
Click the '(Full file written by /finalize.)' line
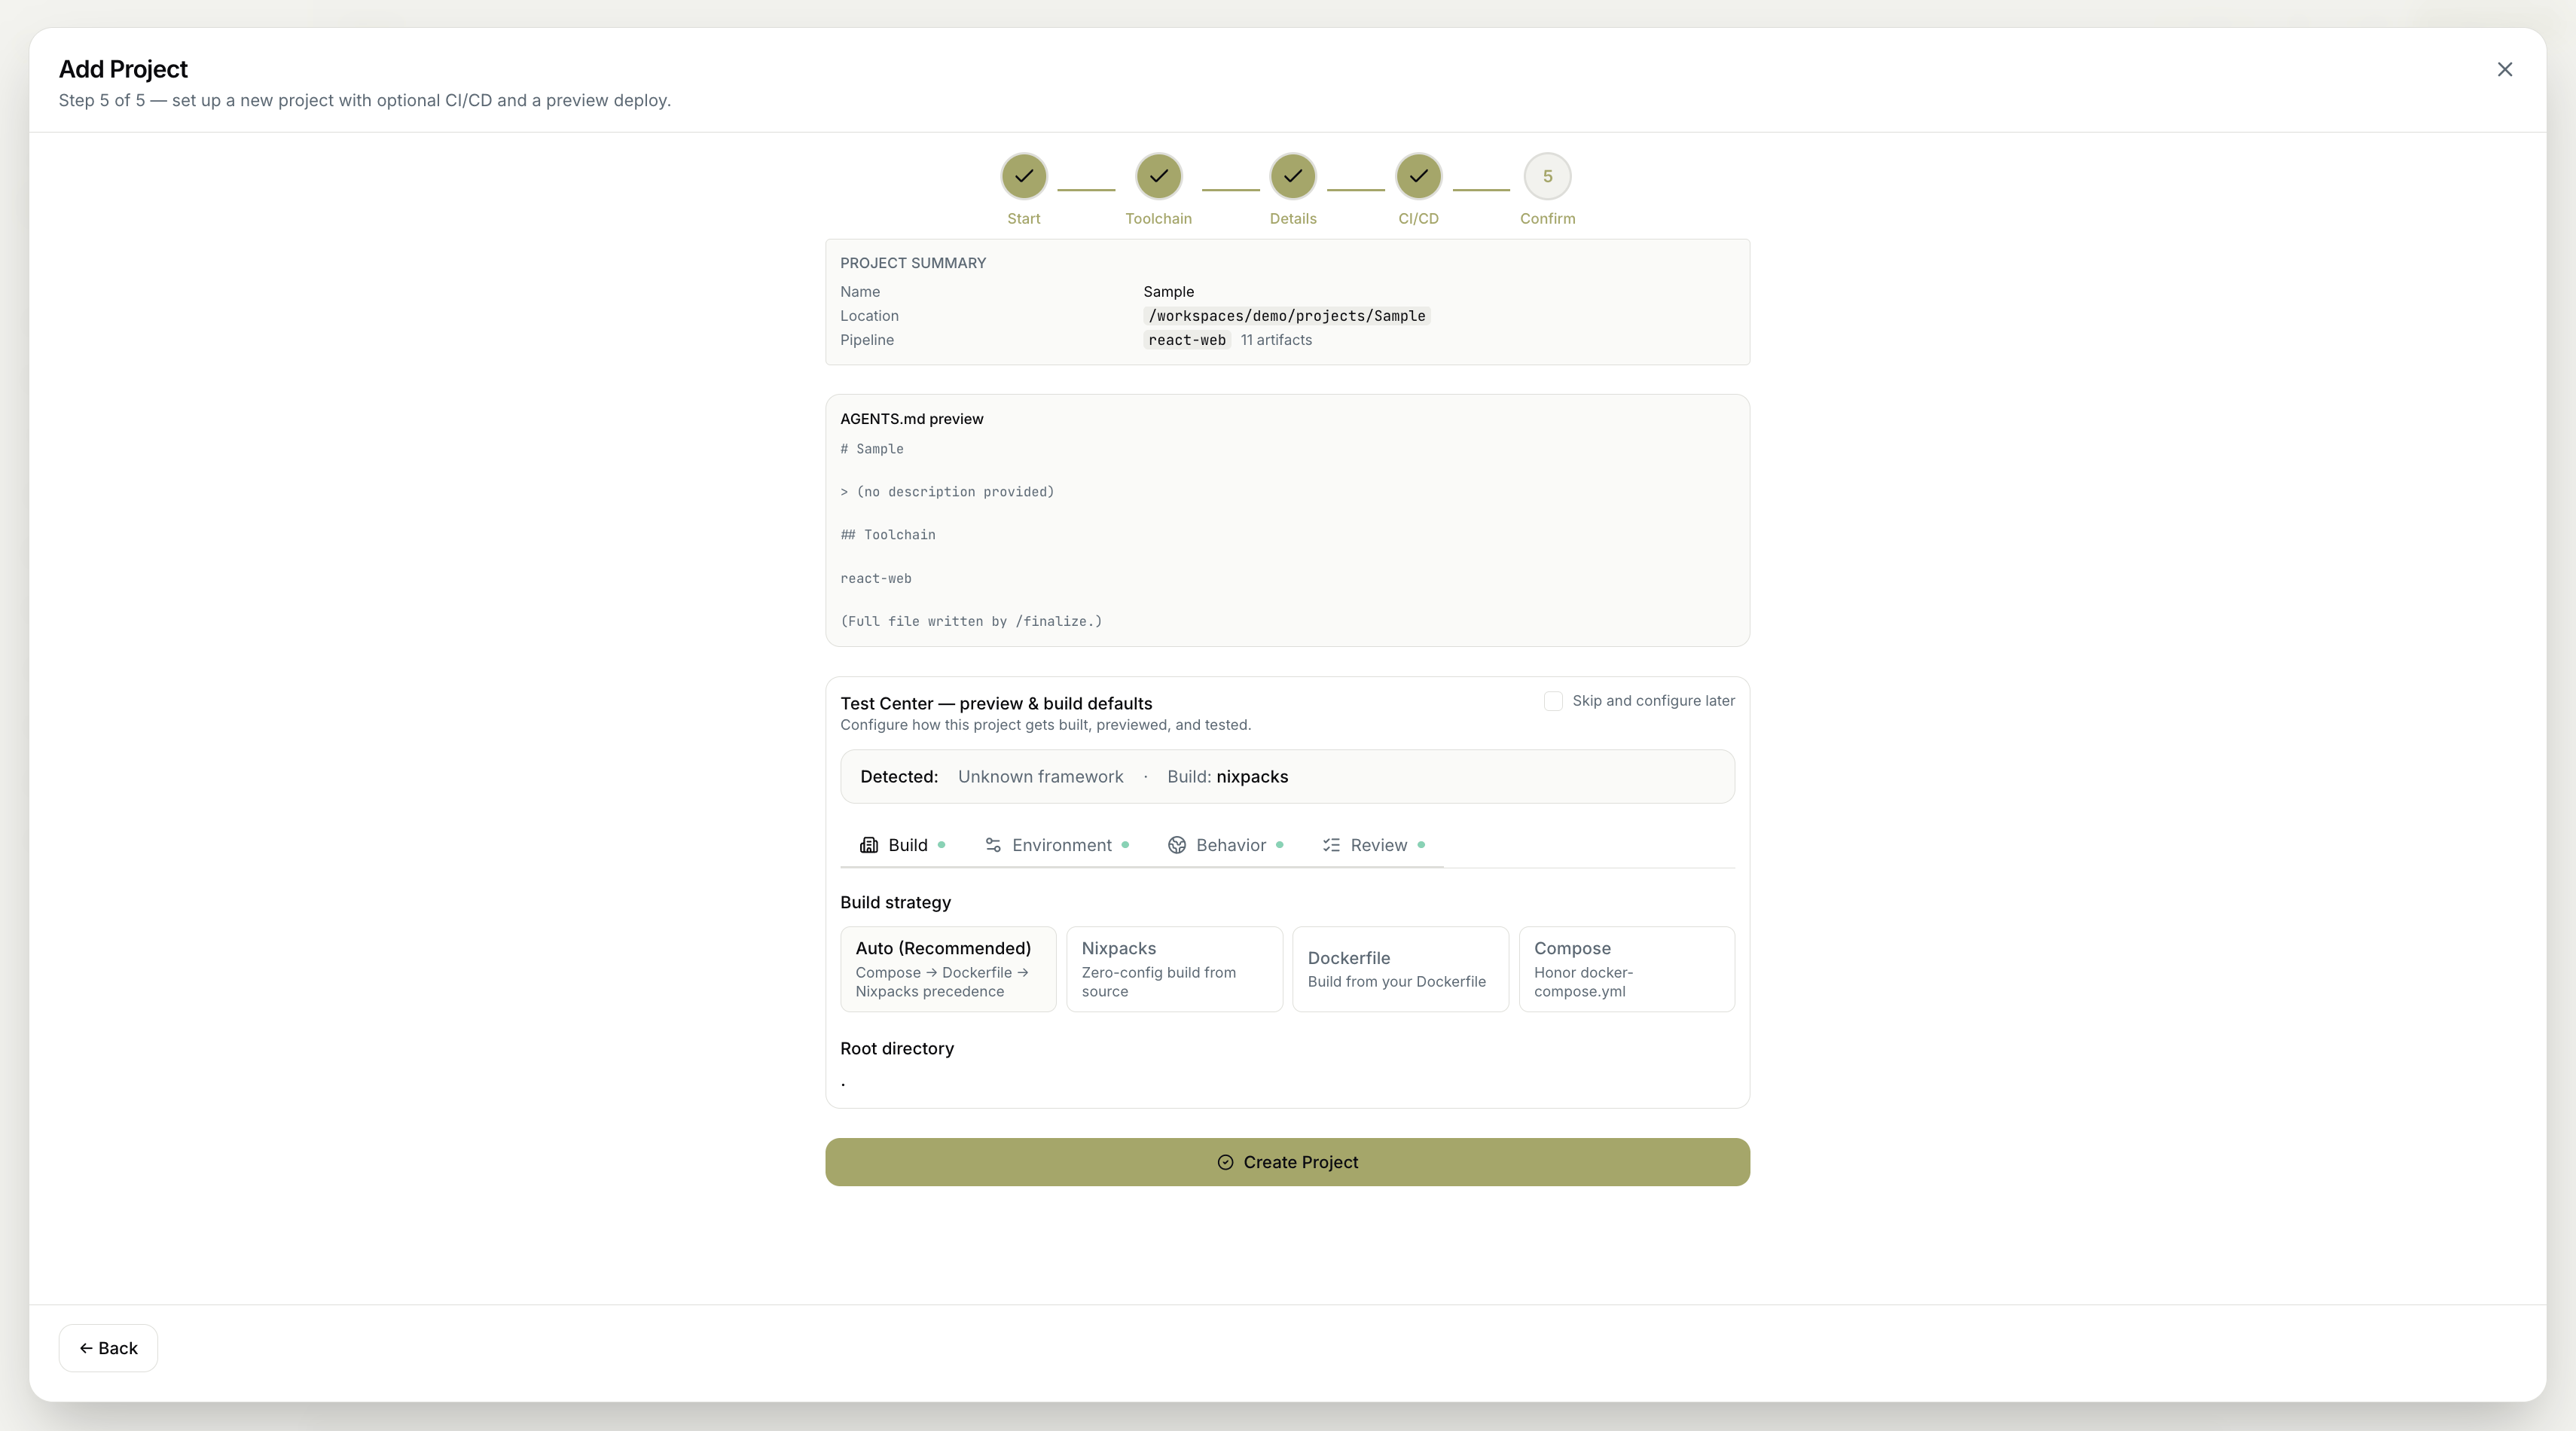coord(970,621)
